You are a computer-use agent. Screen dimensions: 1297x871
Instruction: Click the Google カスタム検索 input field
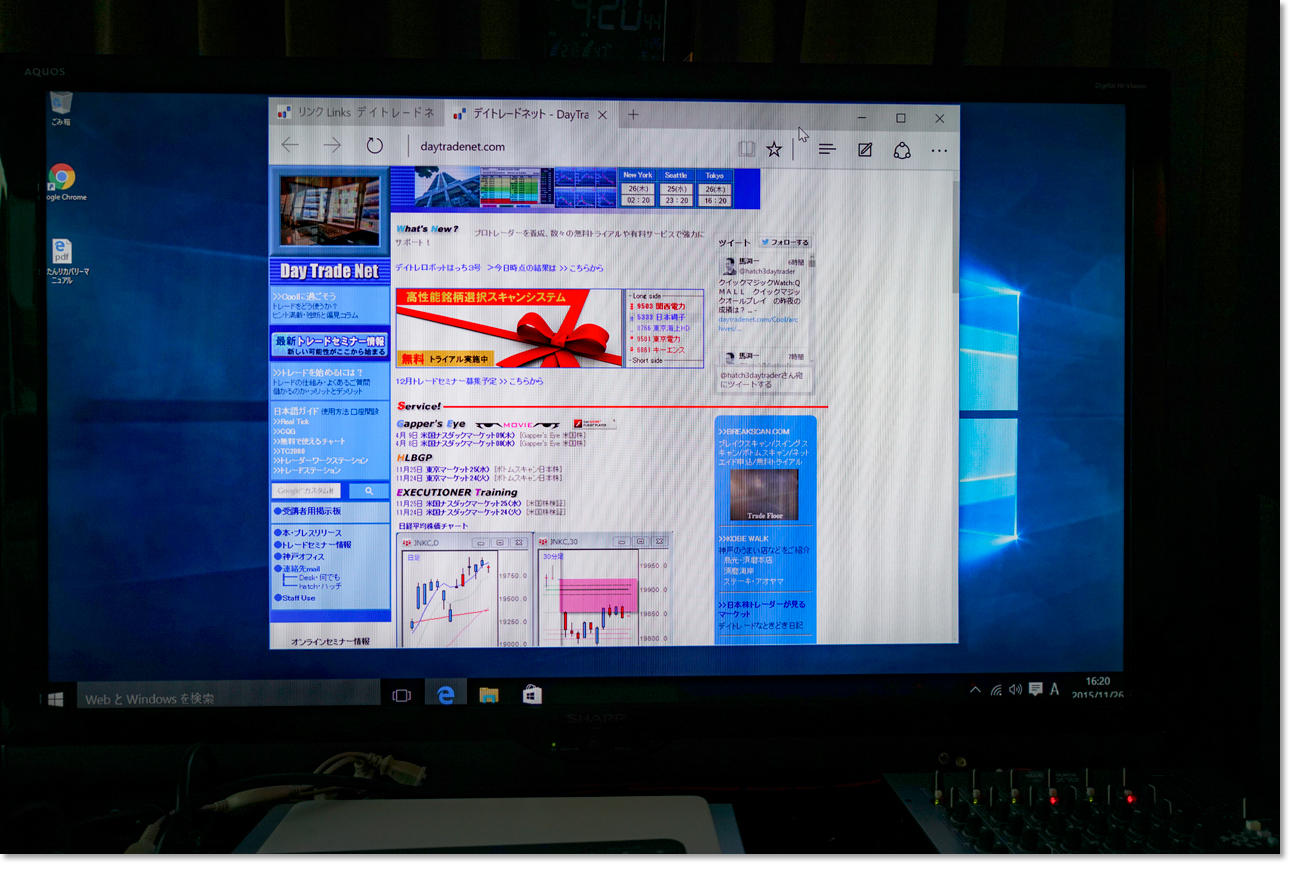[306, 491]
